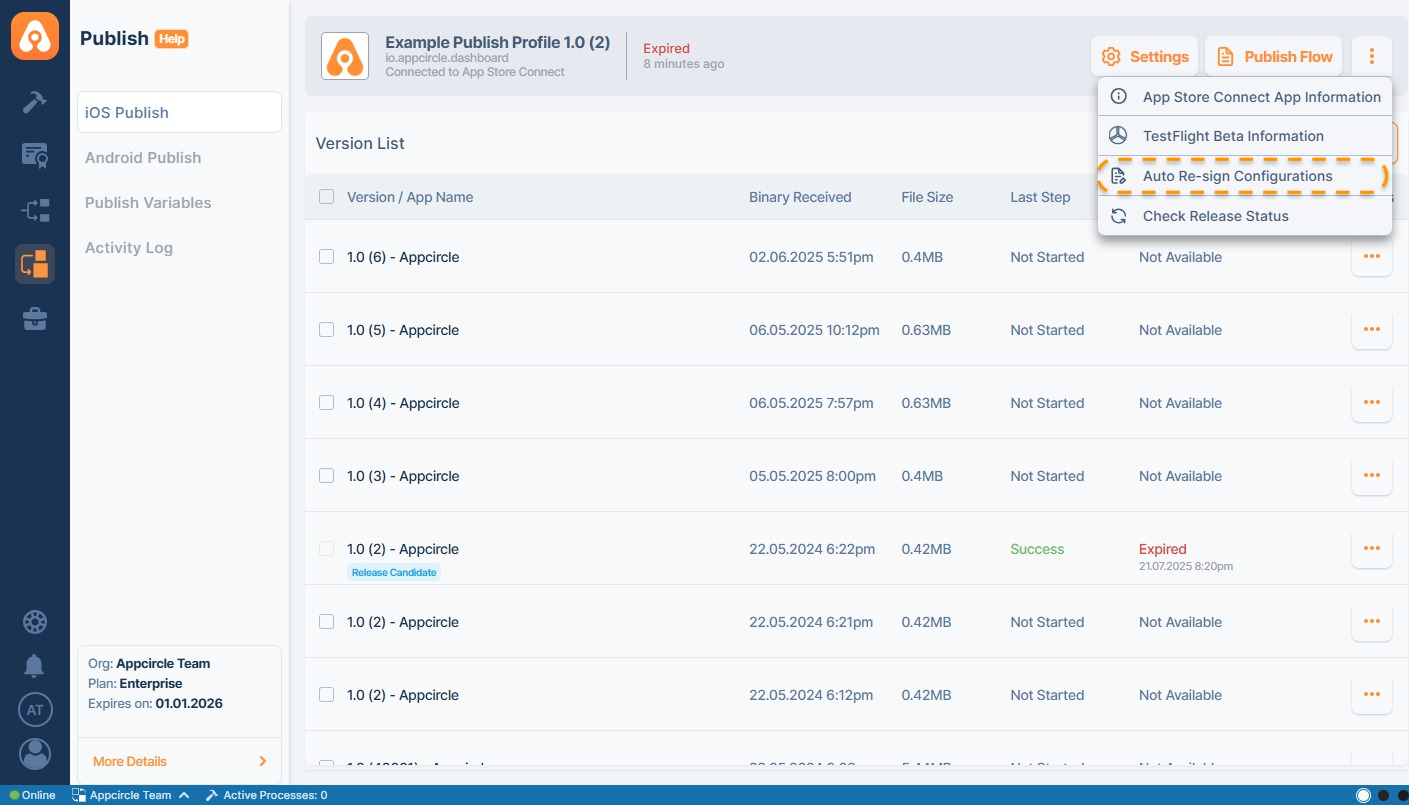
Task: Click the user profile avatar icon
Action: coord(35,754)
